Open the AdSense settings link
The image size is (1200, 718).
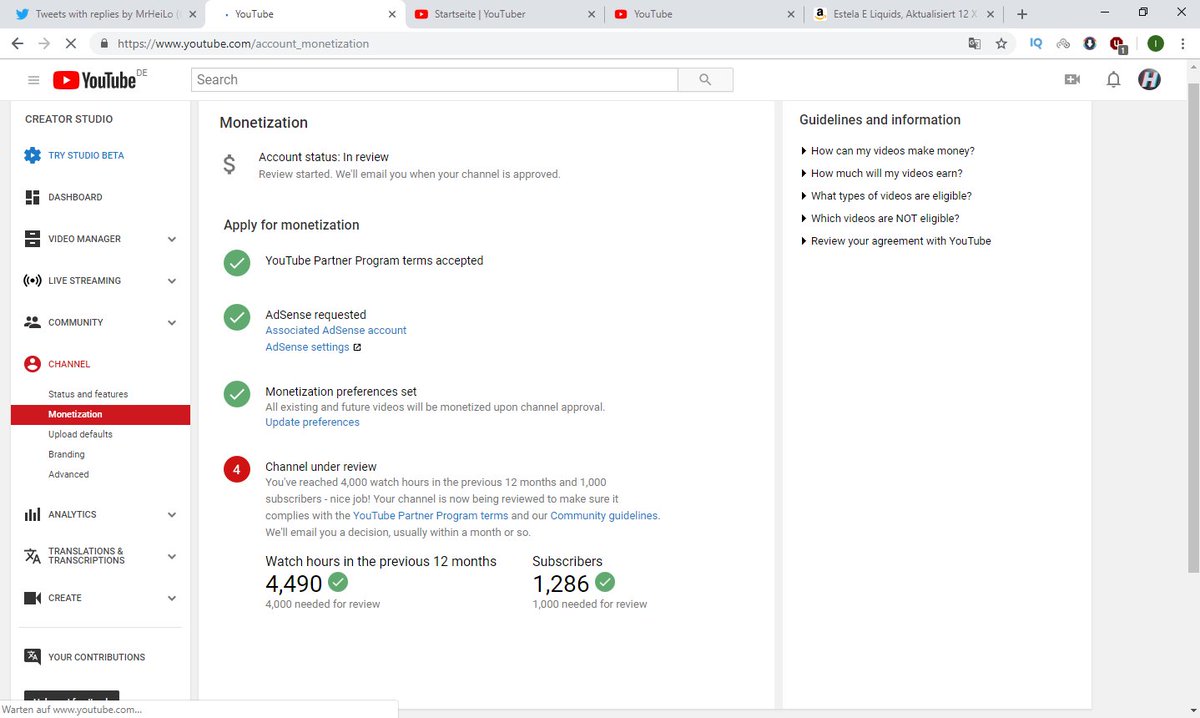click(x=307, y=347)
